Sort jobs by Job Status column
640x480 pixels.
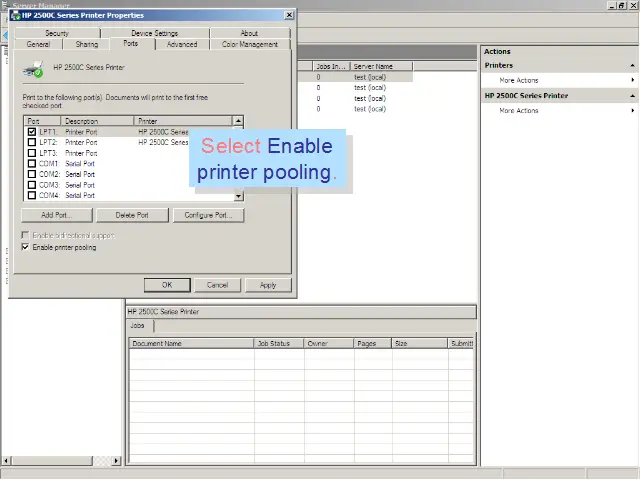click(279, 343)
